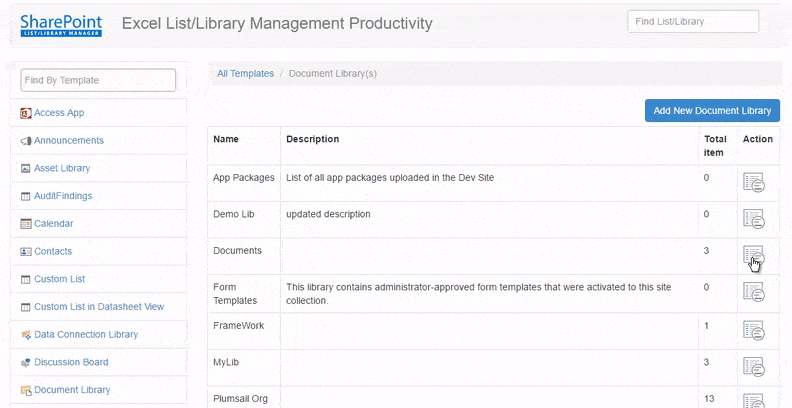The image size is (792, 408).
Task: Focus the Find List/Library search field
Action: 693,22
